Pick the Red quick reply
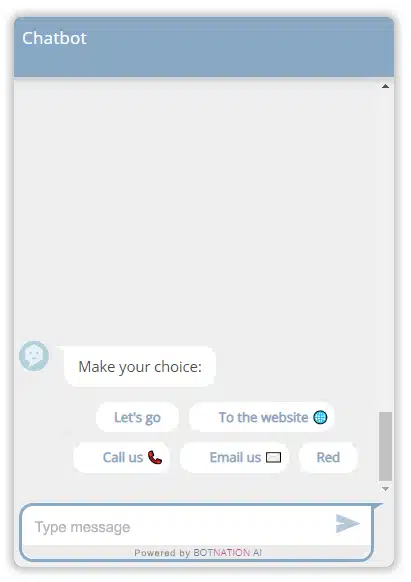 [x=328, y=457]
